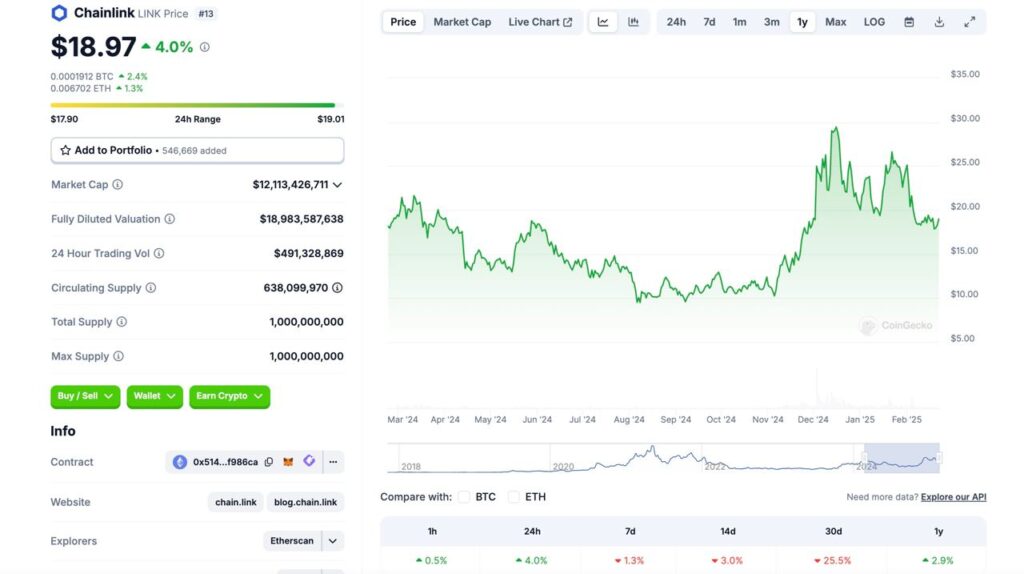Open the Live Chart external tab

coord(540,22)
